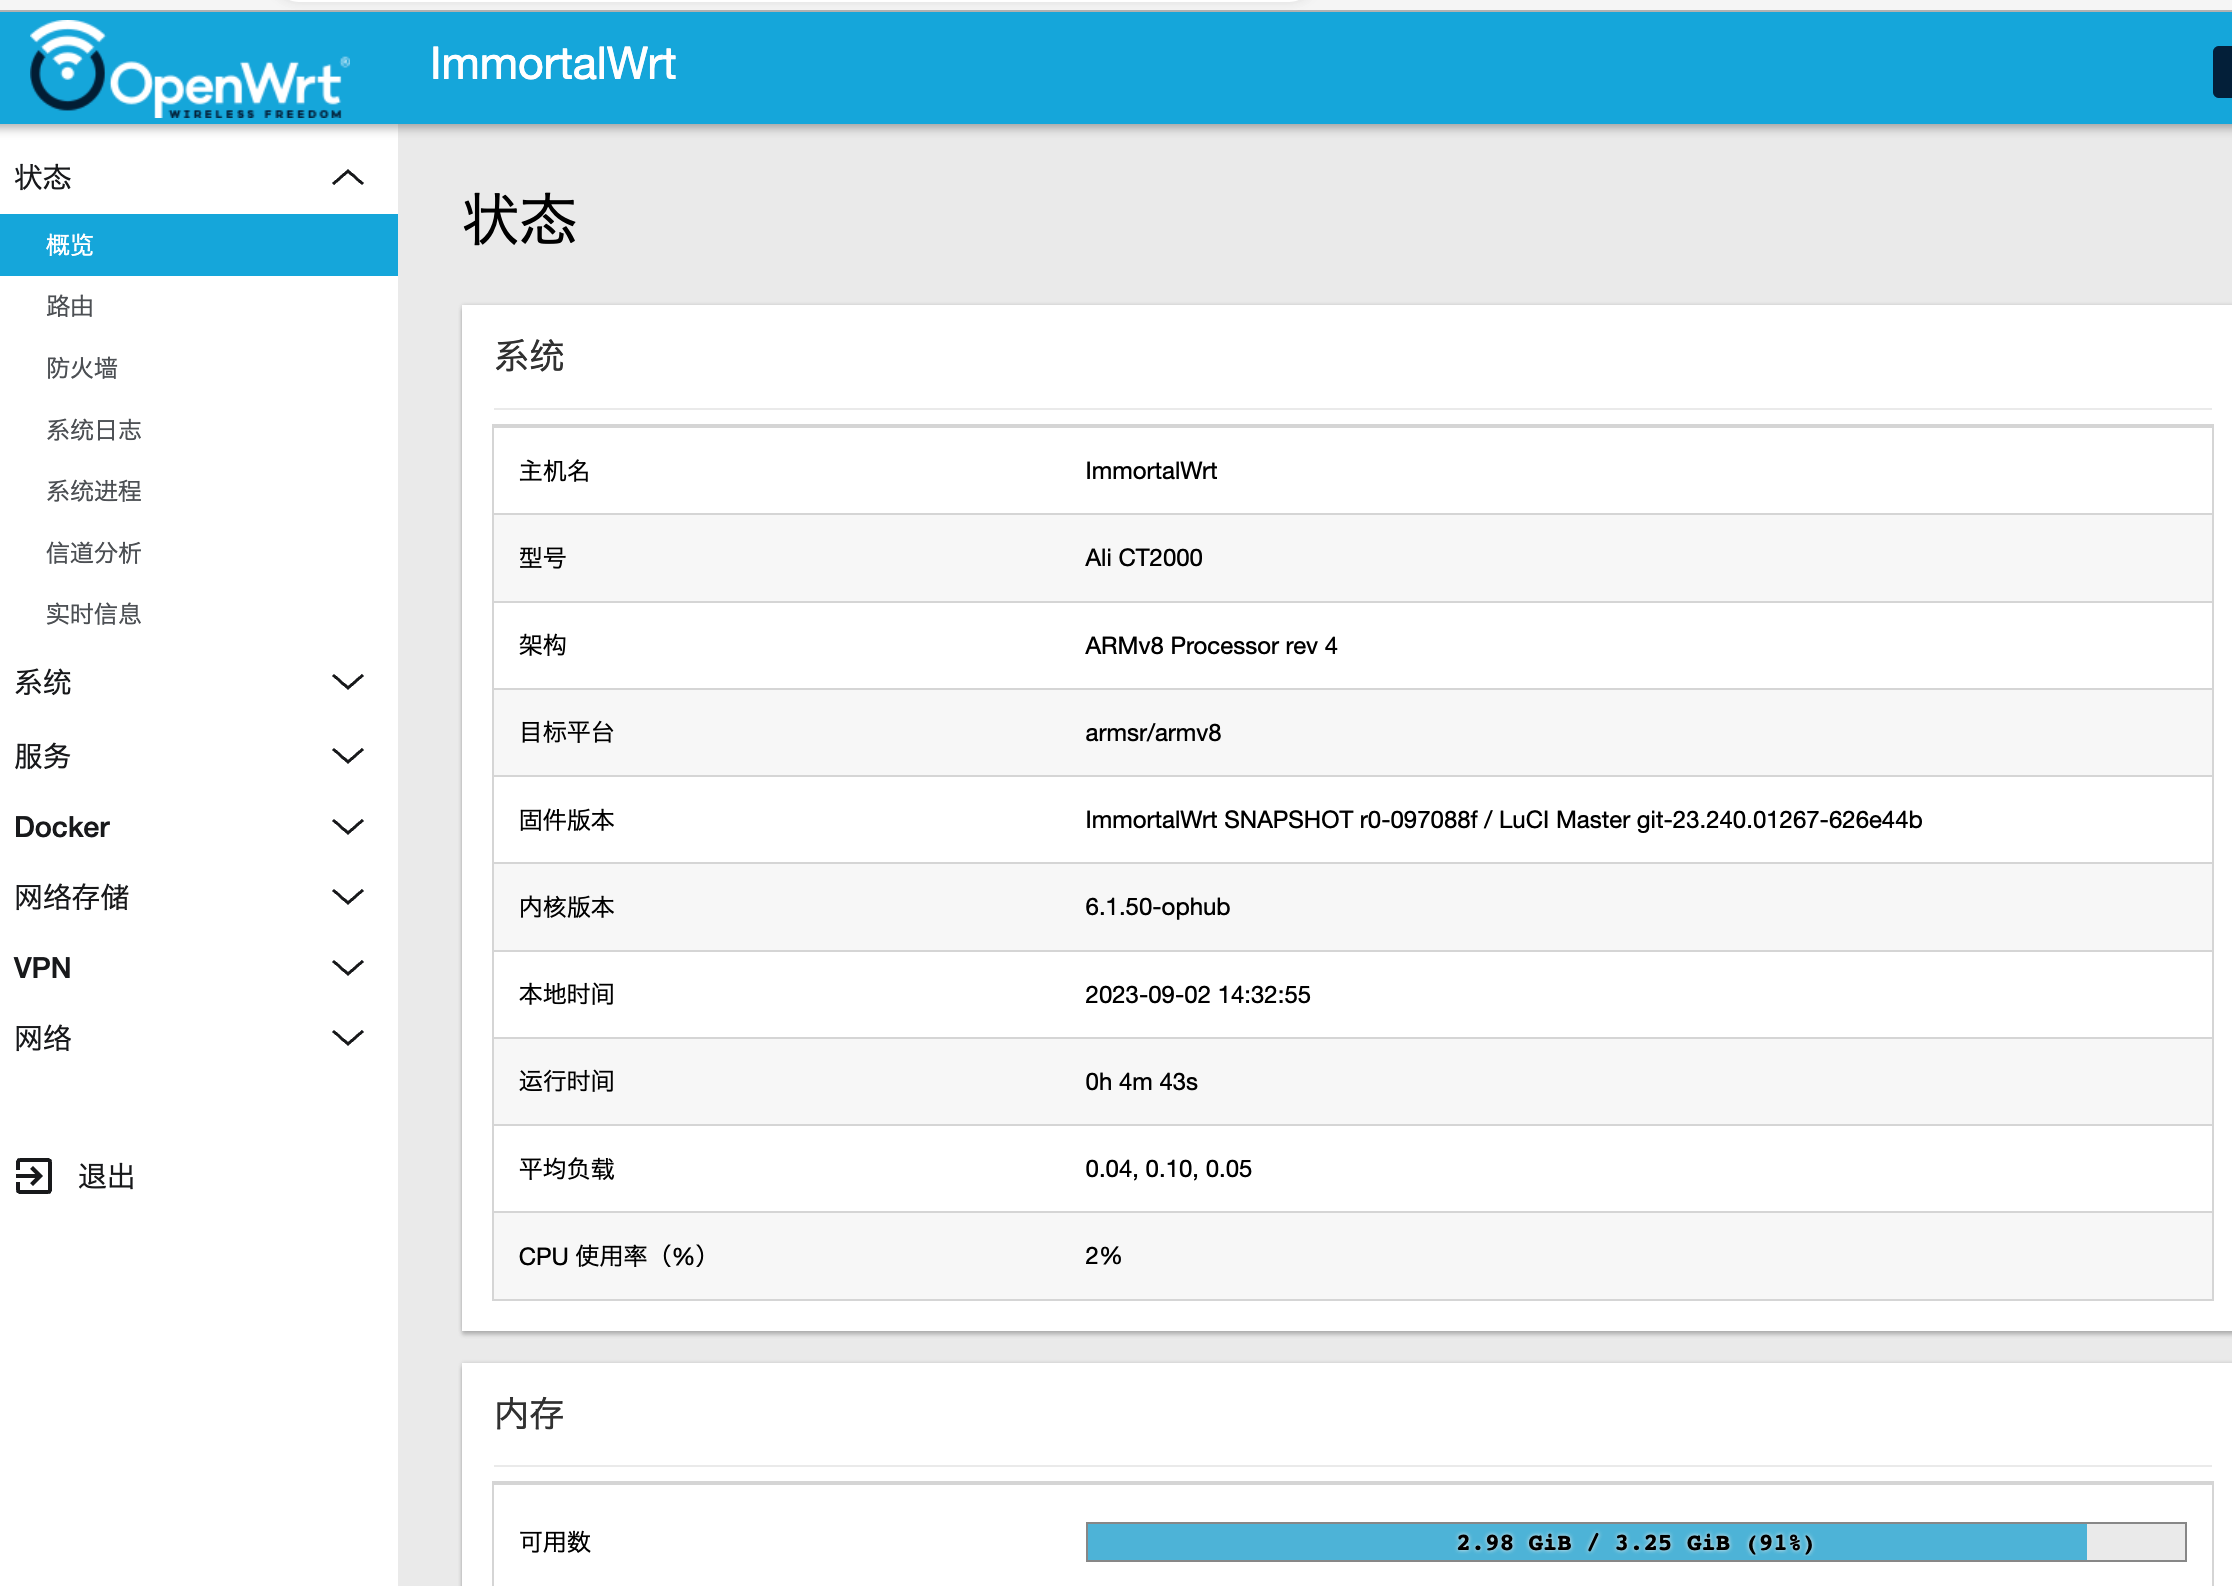Expand the Docker menu chevron

[x=347, y=827]
